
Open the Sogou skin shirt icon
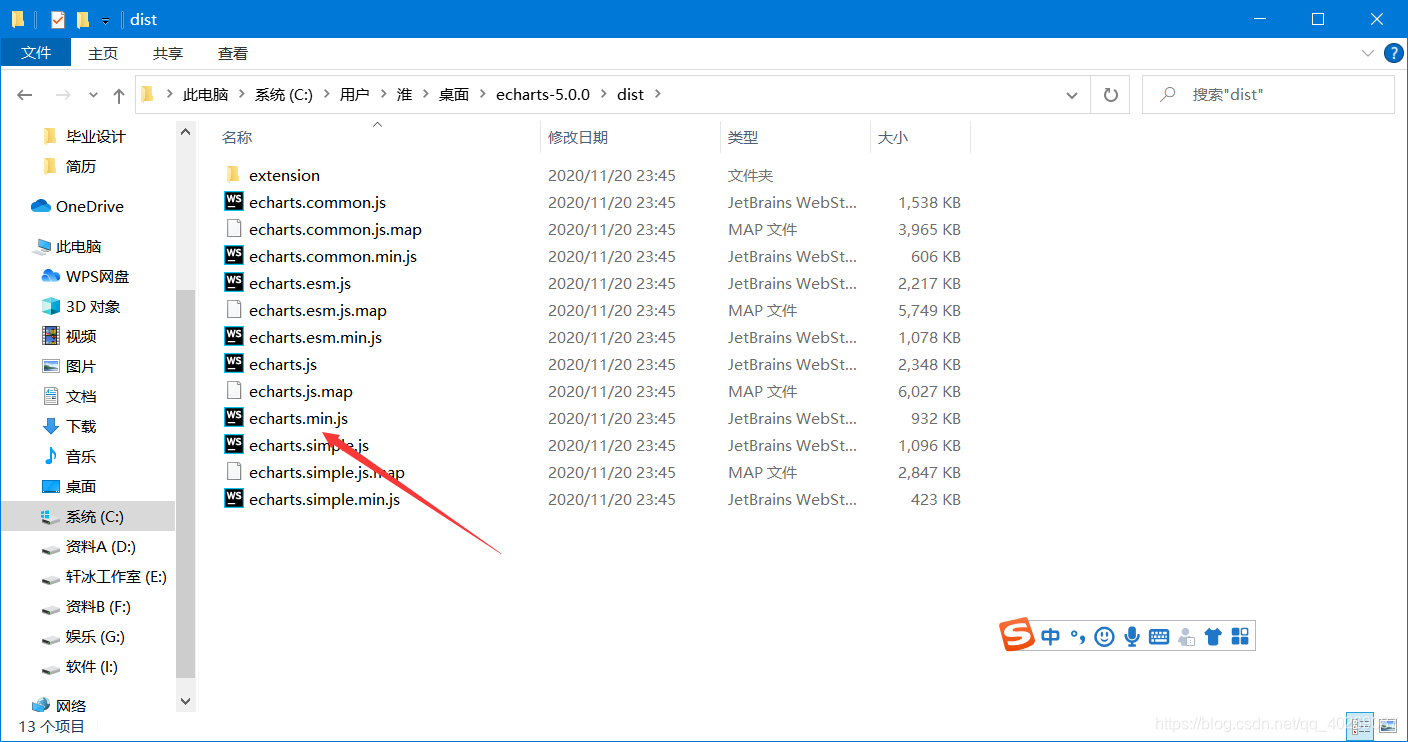click(x=1213, y=636)
